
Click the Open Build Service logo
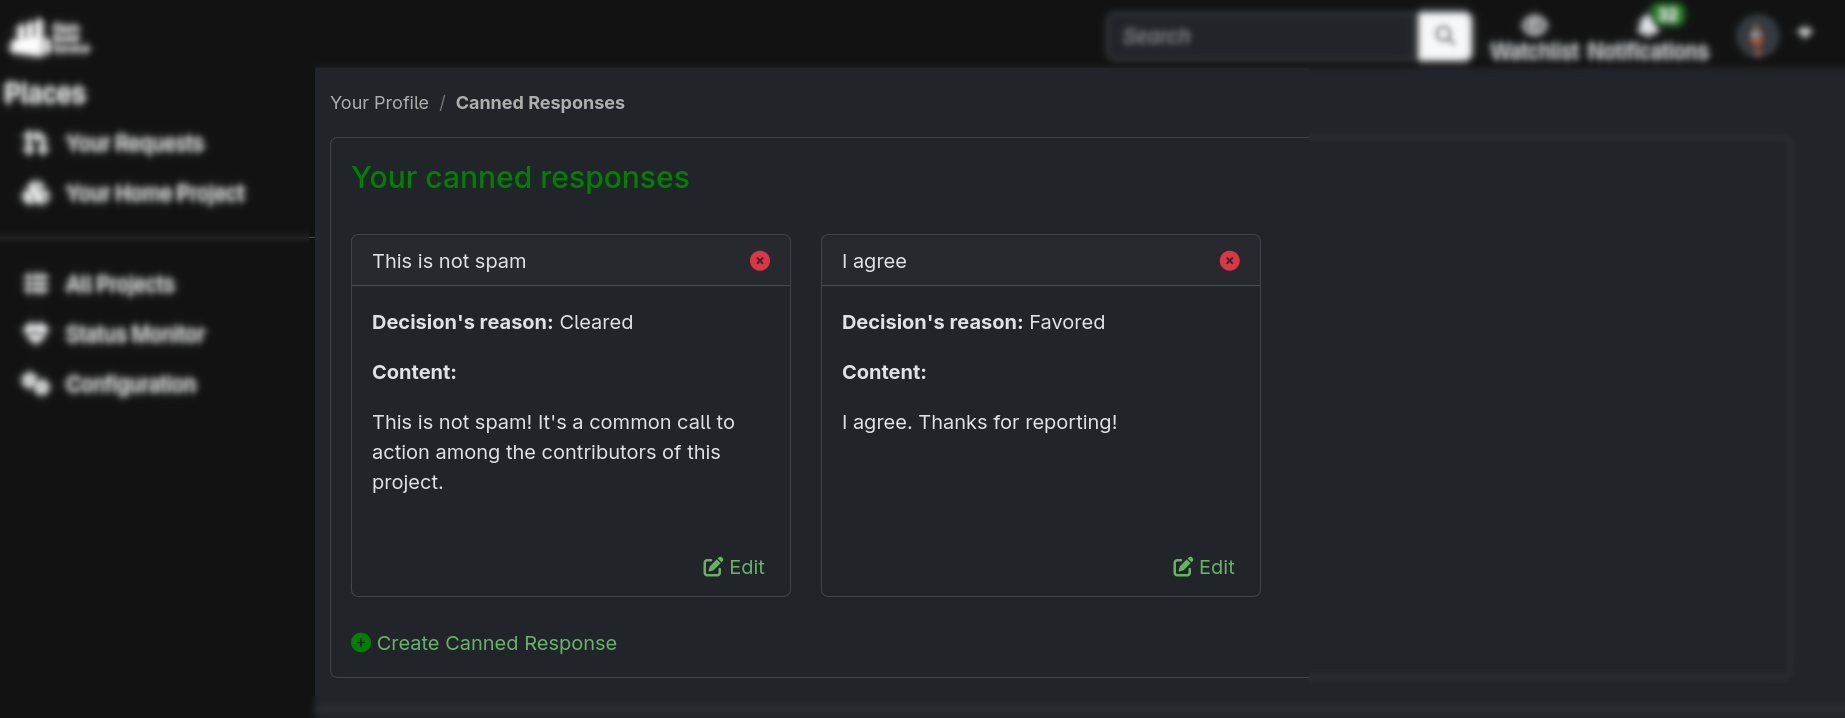coord(49,37)
